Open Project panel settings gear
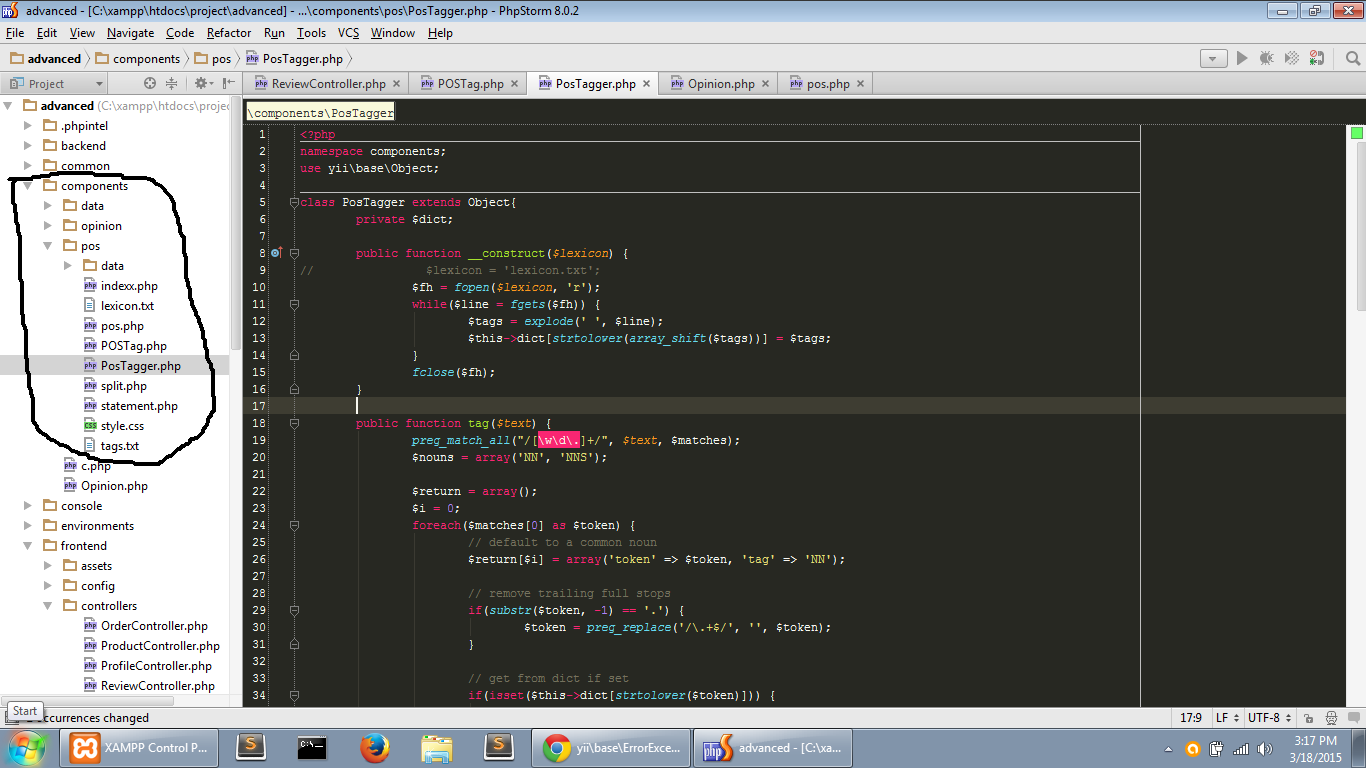1366x768 pixels. pyautogui.click(x=203, y=84)
